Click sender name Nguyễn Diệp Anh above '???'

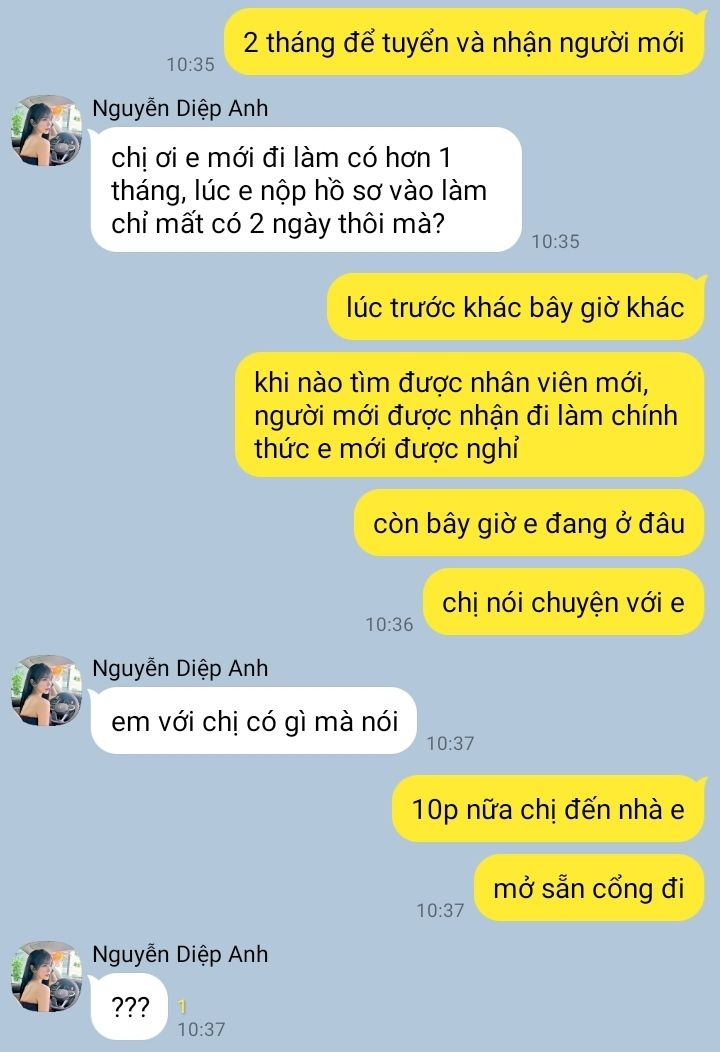click(x=180, y=953)
